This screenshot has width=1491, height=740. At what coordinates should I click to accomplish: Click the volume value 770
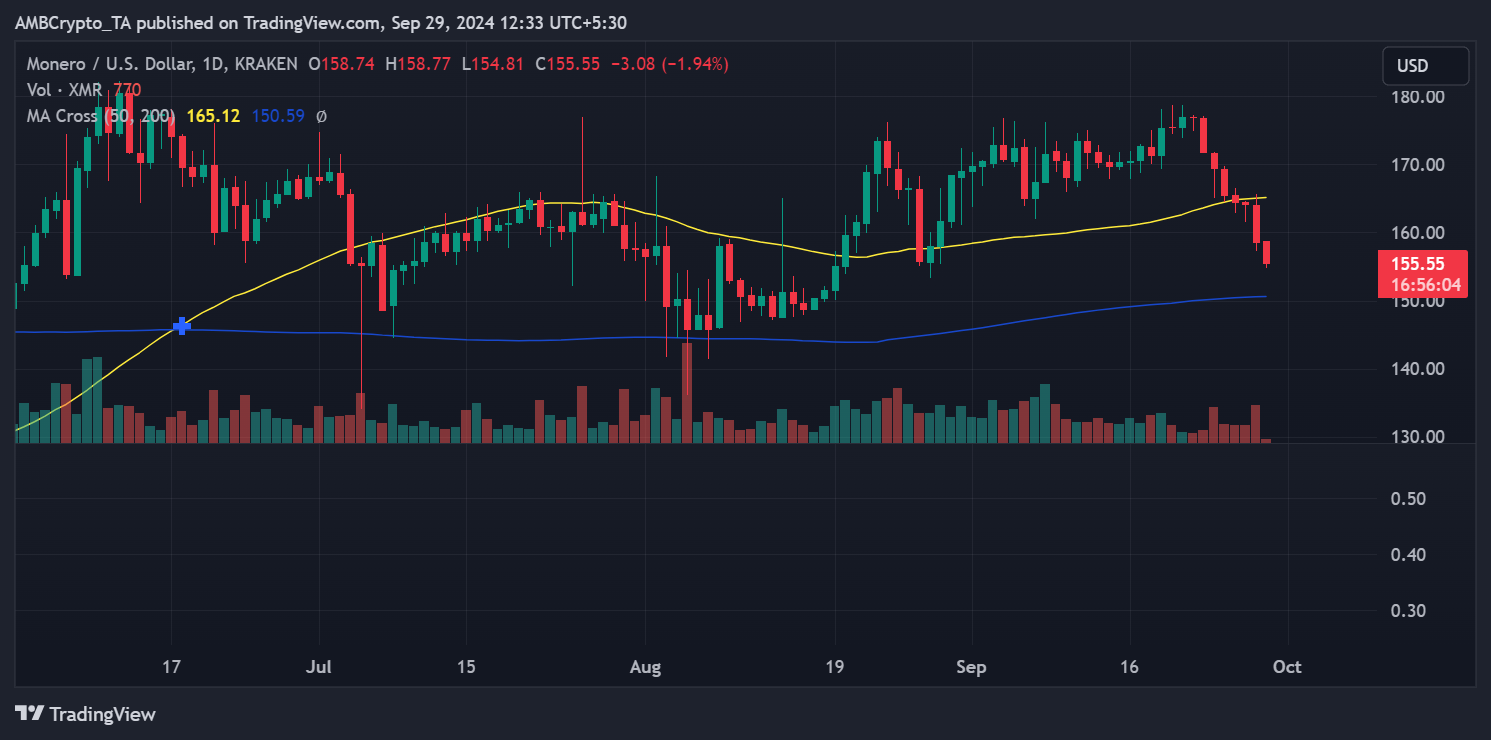tap(128, 89)
